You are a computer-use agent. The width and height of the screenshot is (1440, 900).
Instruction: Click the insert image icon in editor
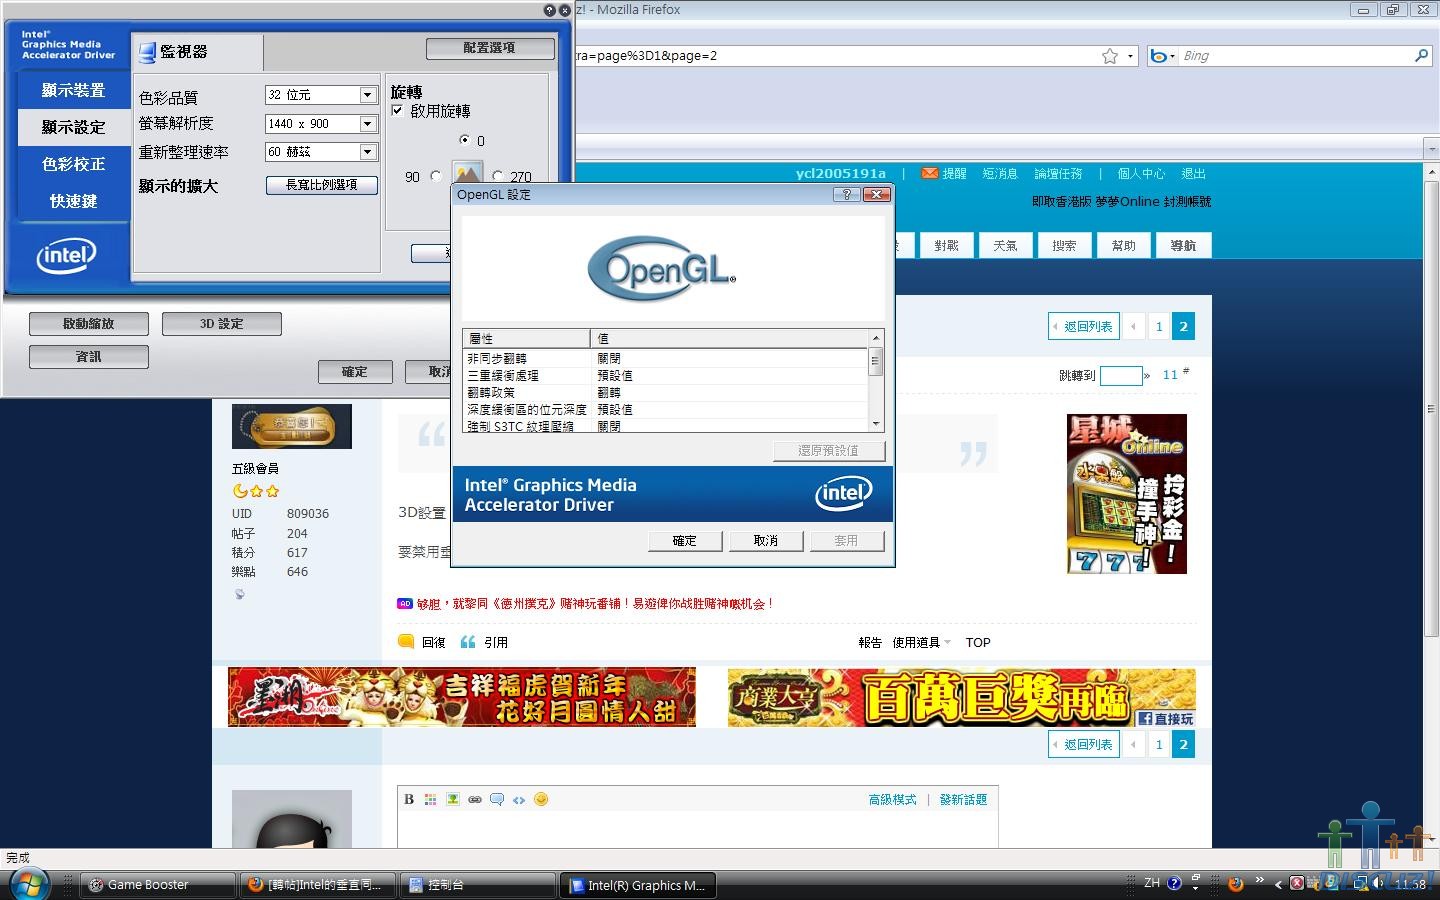point(453,799)
